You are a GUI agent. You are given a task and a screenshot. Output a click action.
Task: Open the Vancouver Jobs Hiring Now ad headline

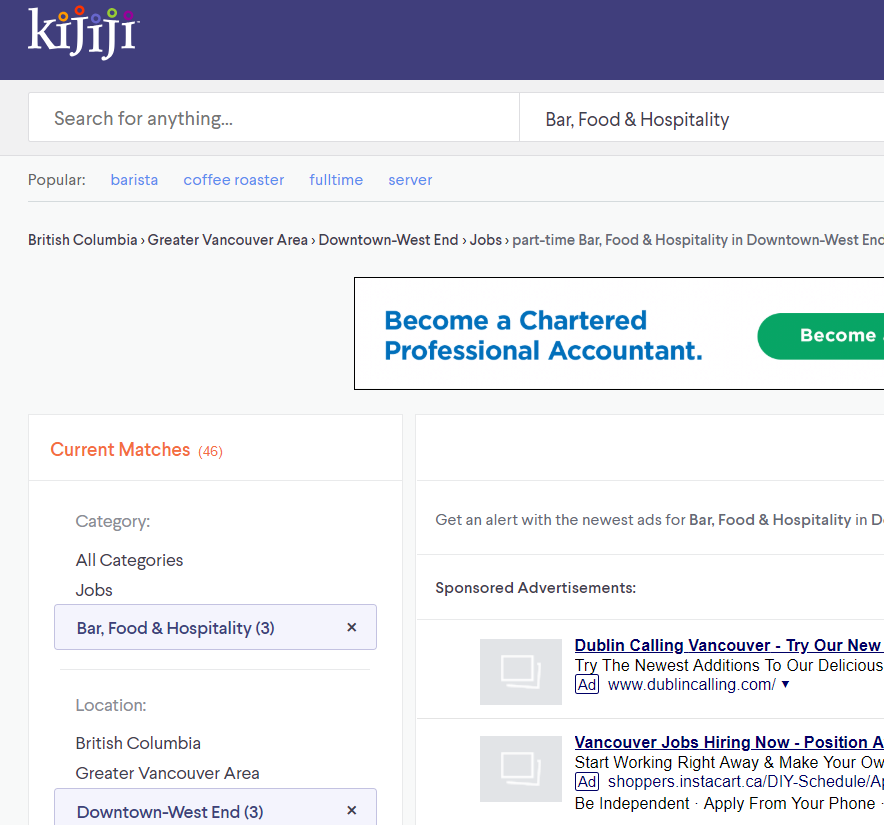pos(729,742)
